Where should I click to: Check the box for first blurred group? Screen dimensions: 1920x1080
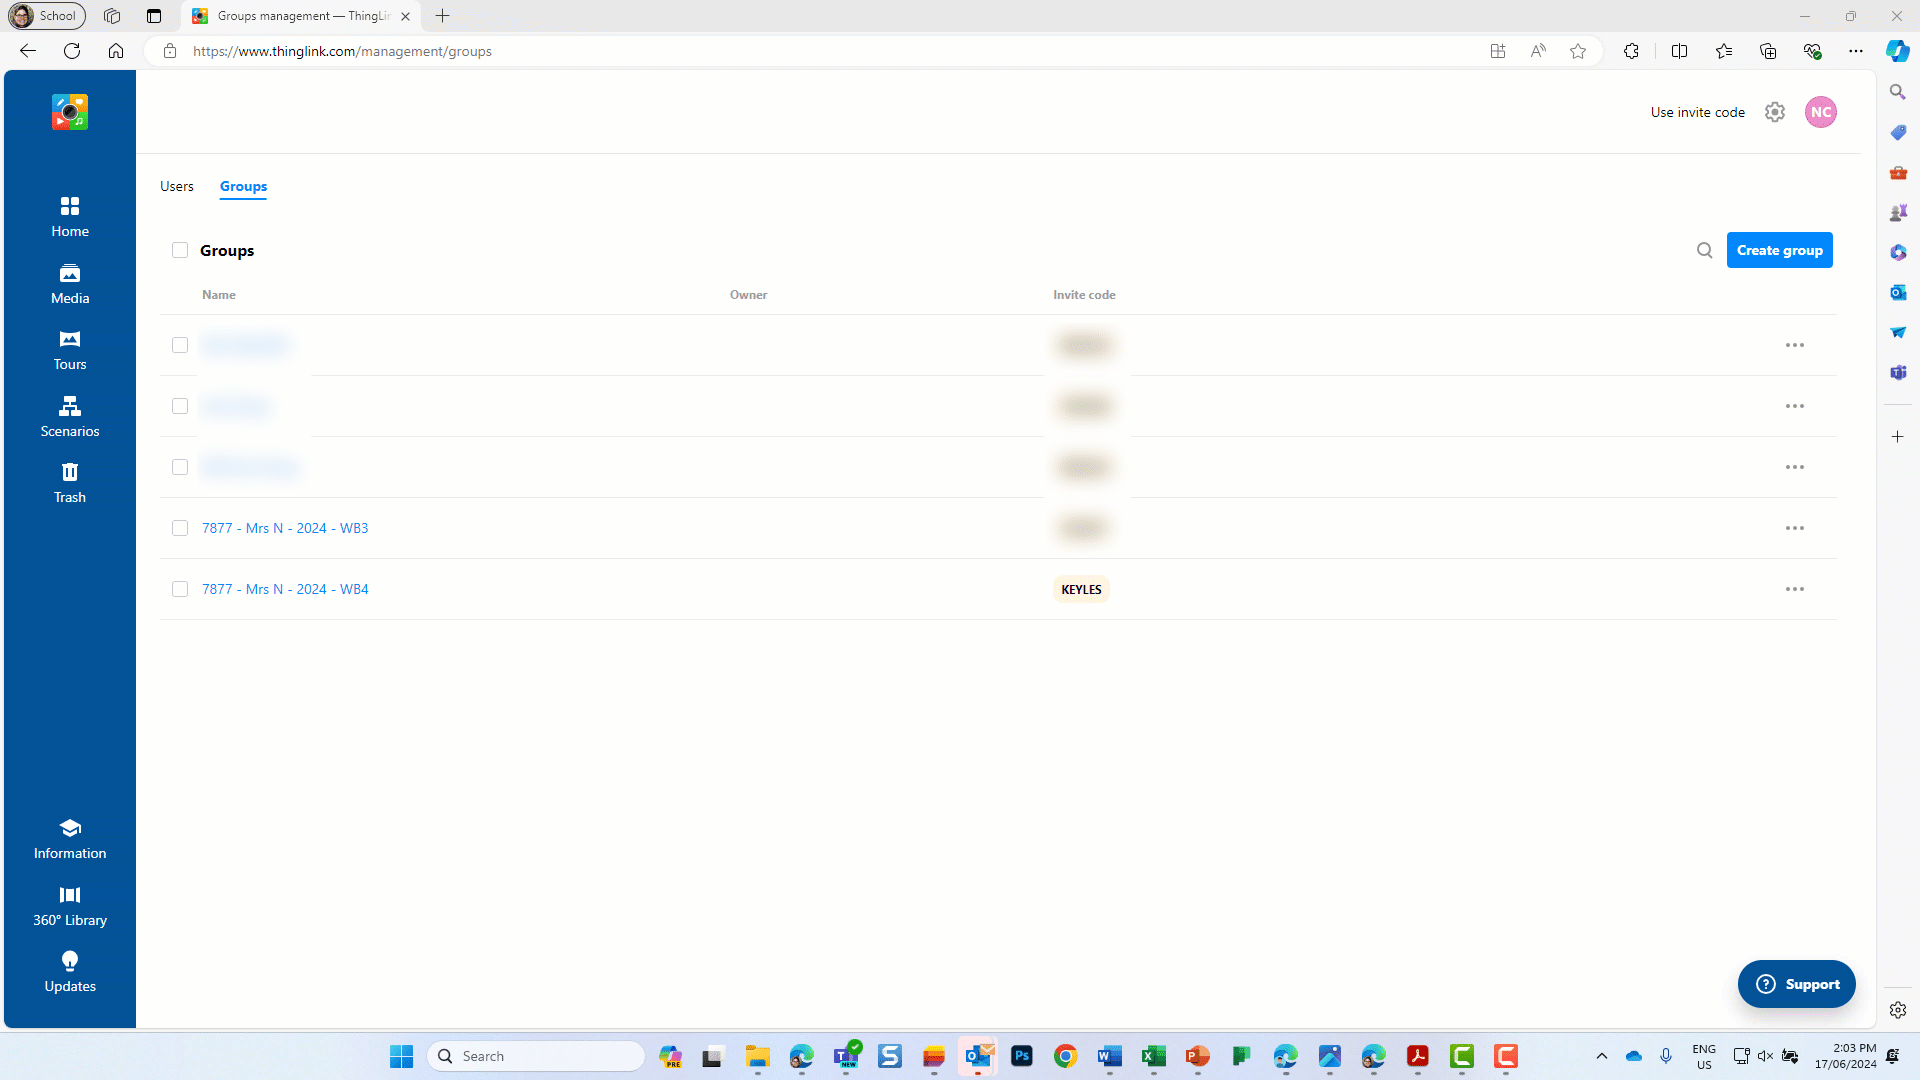(x=180, y=345)
